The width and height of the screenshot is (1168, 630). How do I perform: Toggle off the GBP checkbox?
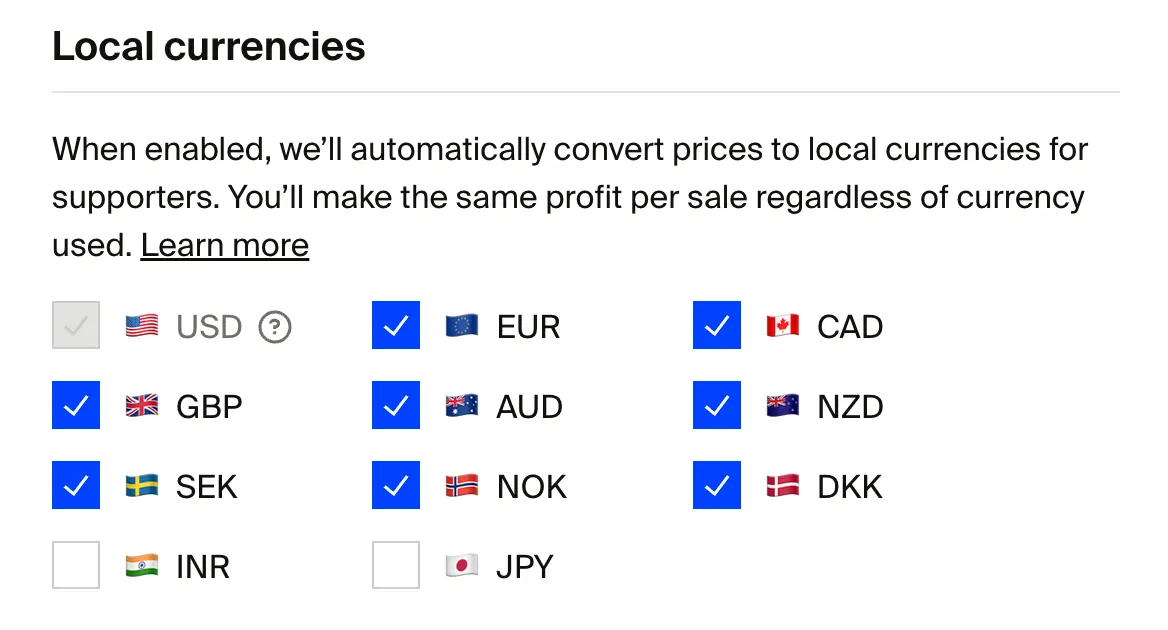pos(76,405)
